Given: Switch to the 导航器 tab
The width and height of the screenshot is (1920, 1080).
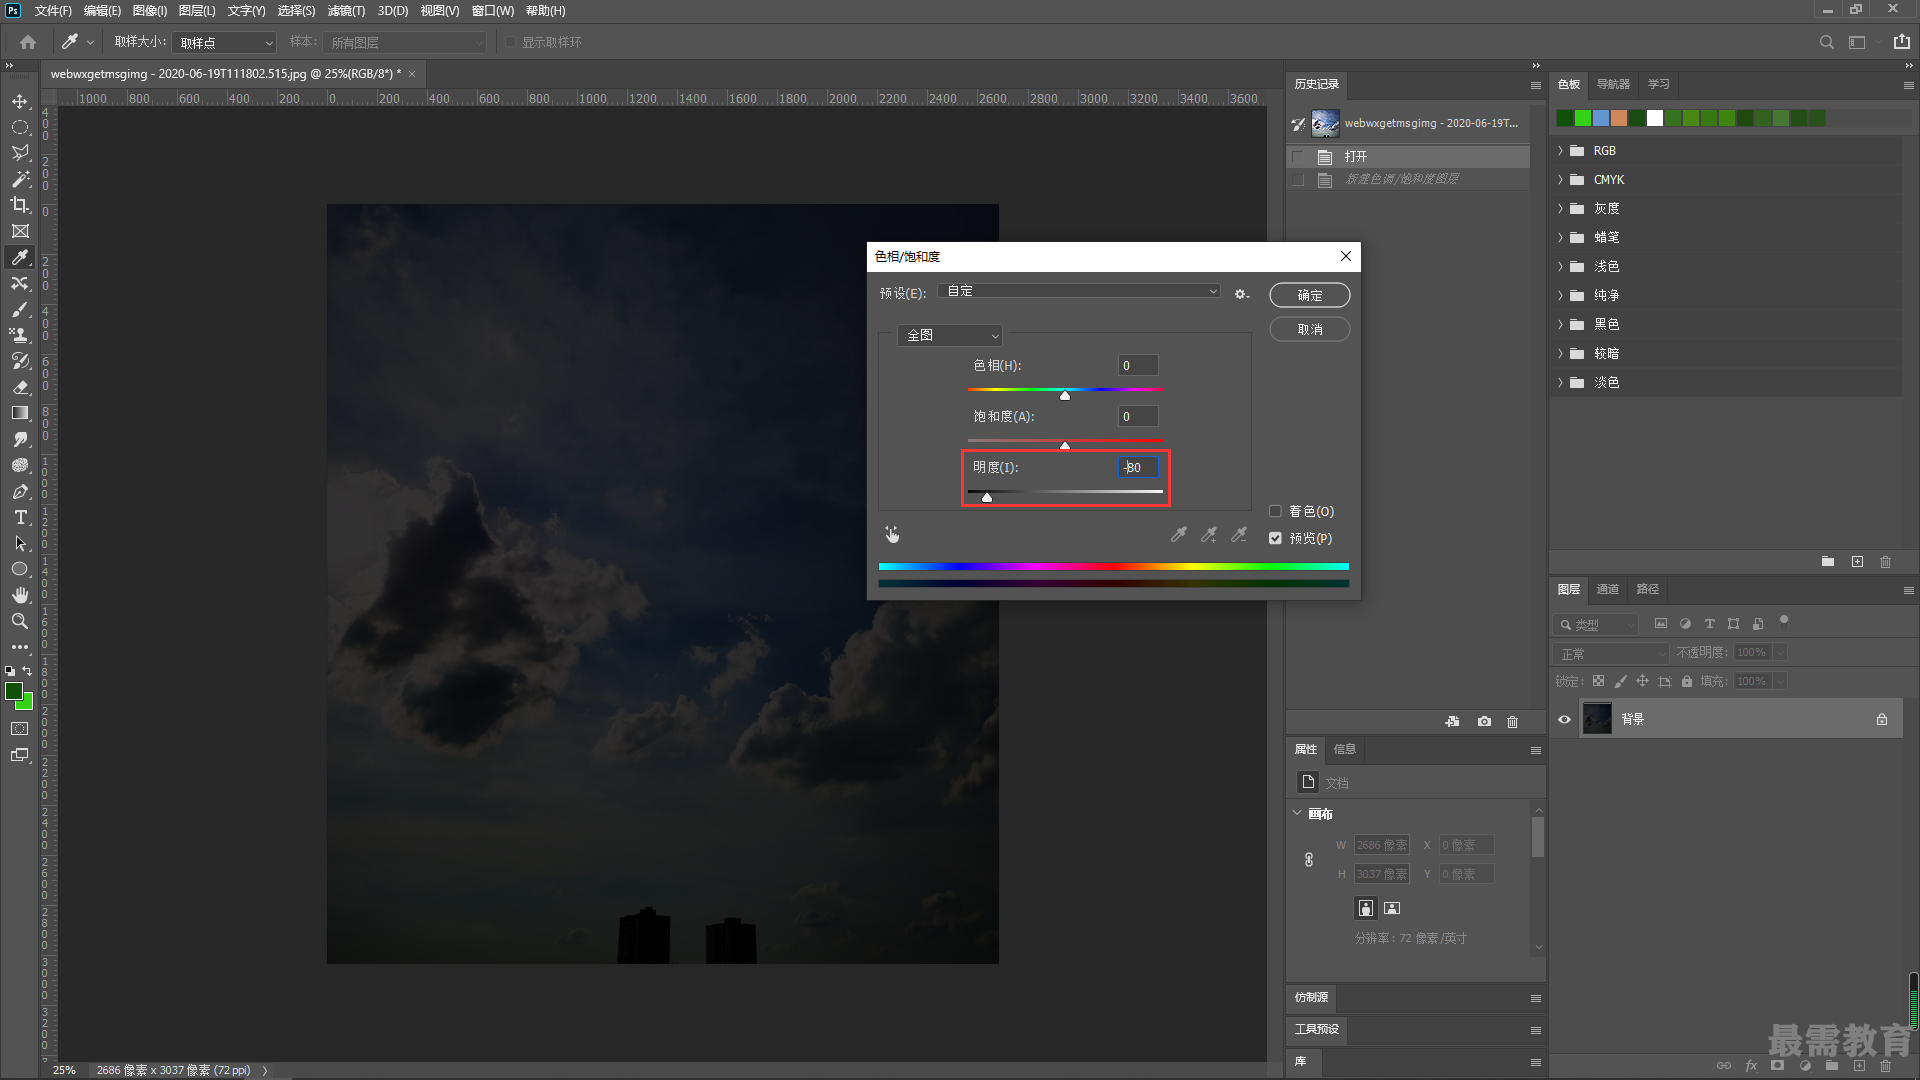Looking at the screenshot, I should pyautogui.click(x=1613, y=84).
